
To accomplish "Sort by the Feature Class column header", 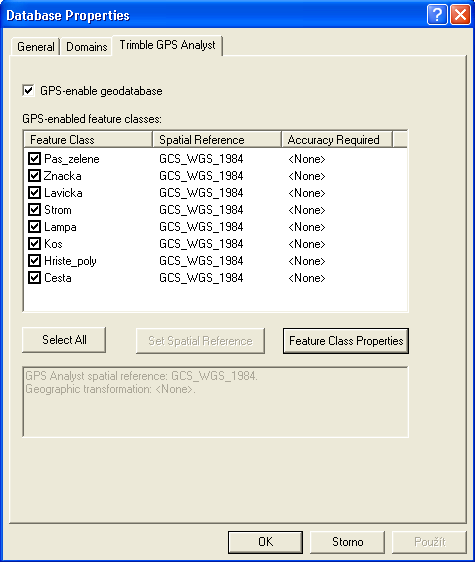I will click(88, 139).
